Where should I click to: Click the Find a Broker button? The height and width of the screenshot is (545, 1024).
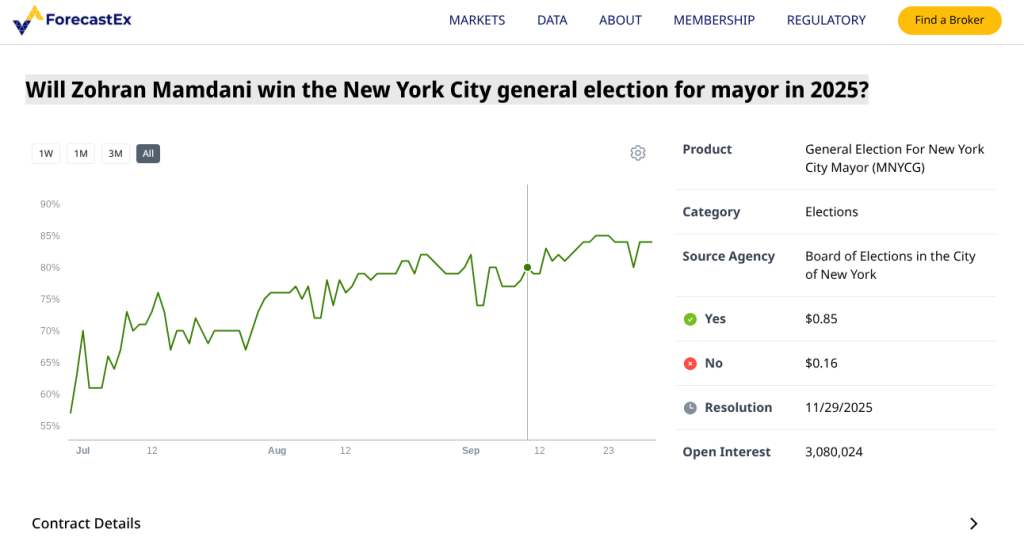coord(949,20)
